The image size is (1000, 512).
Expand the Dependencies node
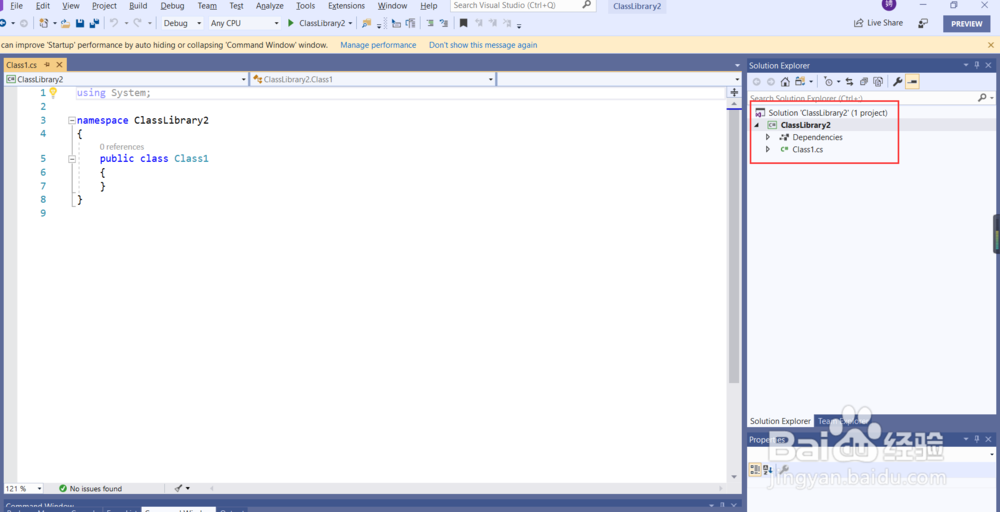click(768, 137)
